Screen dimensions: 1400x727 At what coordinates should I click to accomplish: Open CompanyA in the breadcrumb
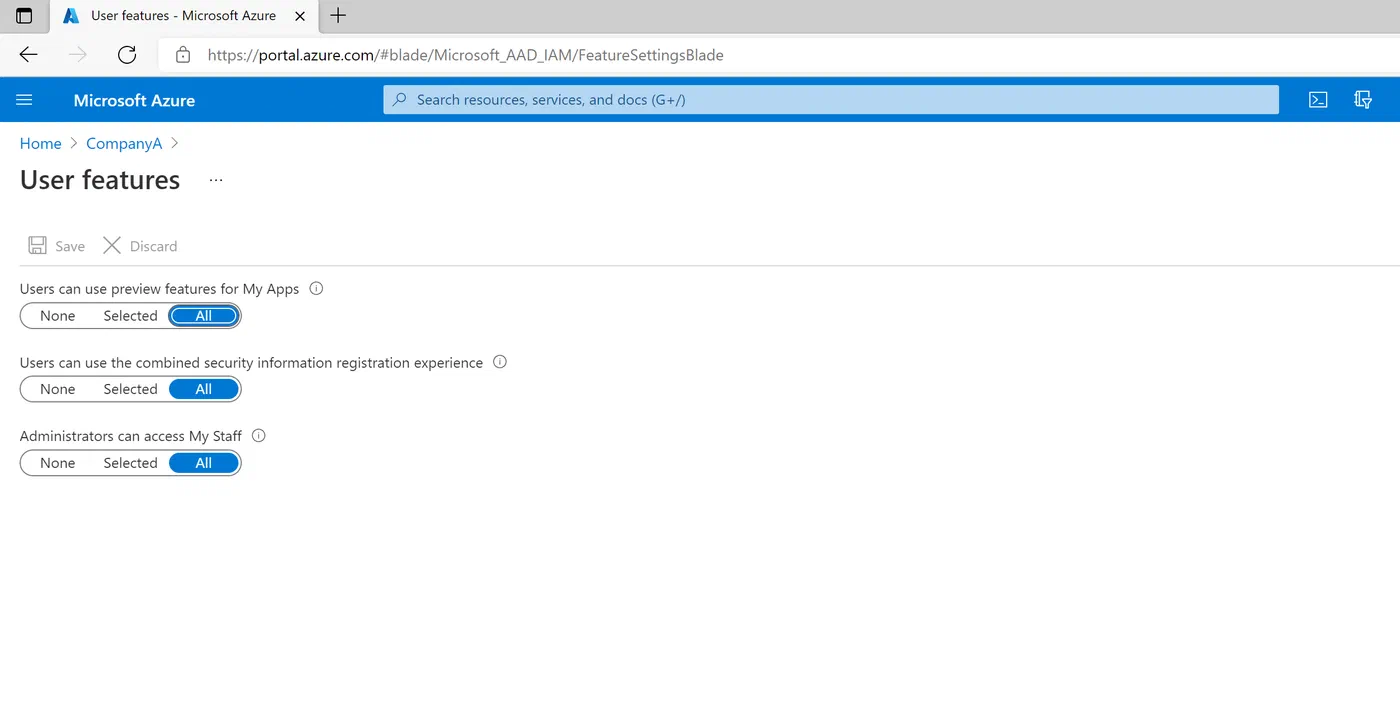coord(124,144)
